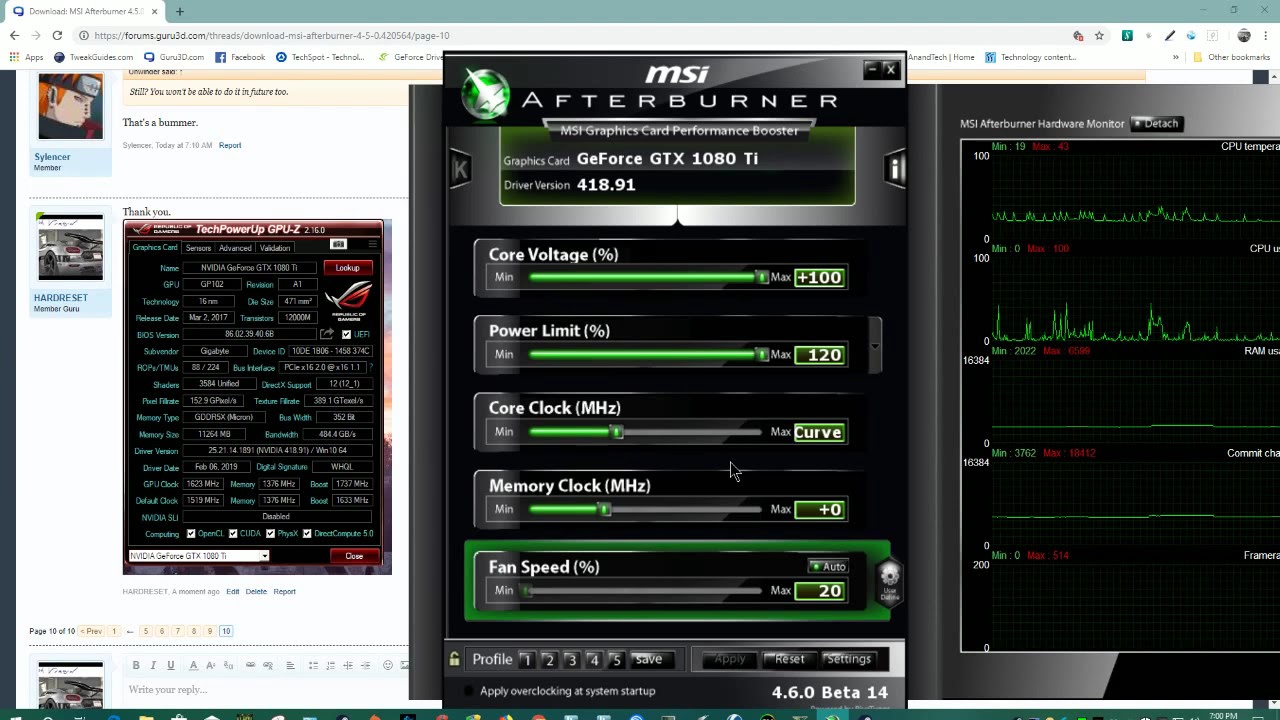Click the bulleted list icon in reply editor
Viewport: 1280px width, 720px height.
coord(313,665)
